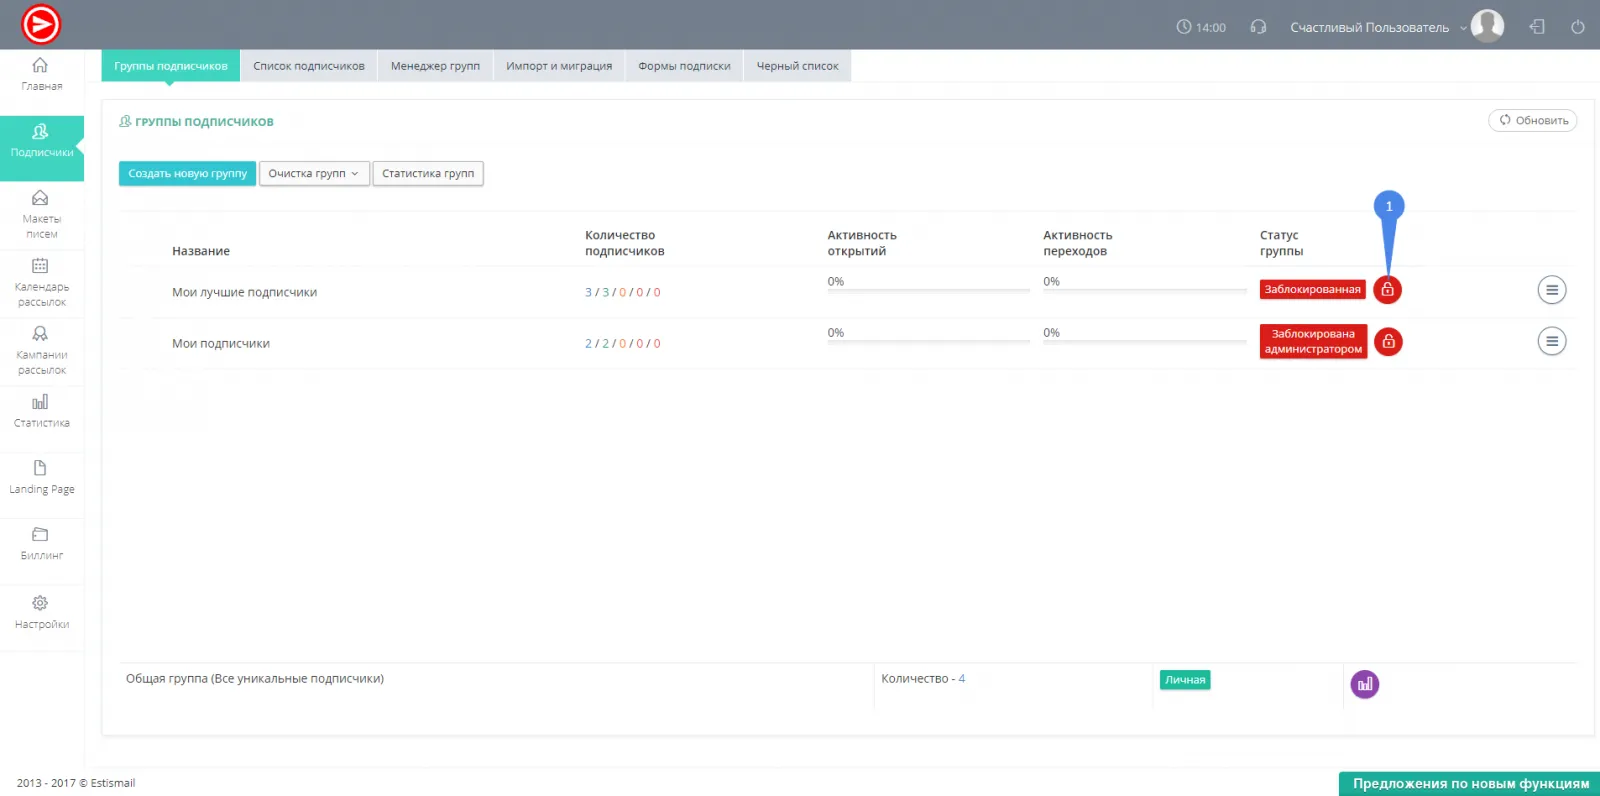Open actions menu for Мои подписчики
1600x796 pixels.
(x=1551, y=342)
